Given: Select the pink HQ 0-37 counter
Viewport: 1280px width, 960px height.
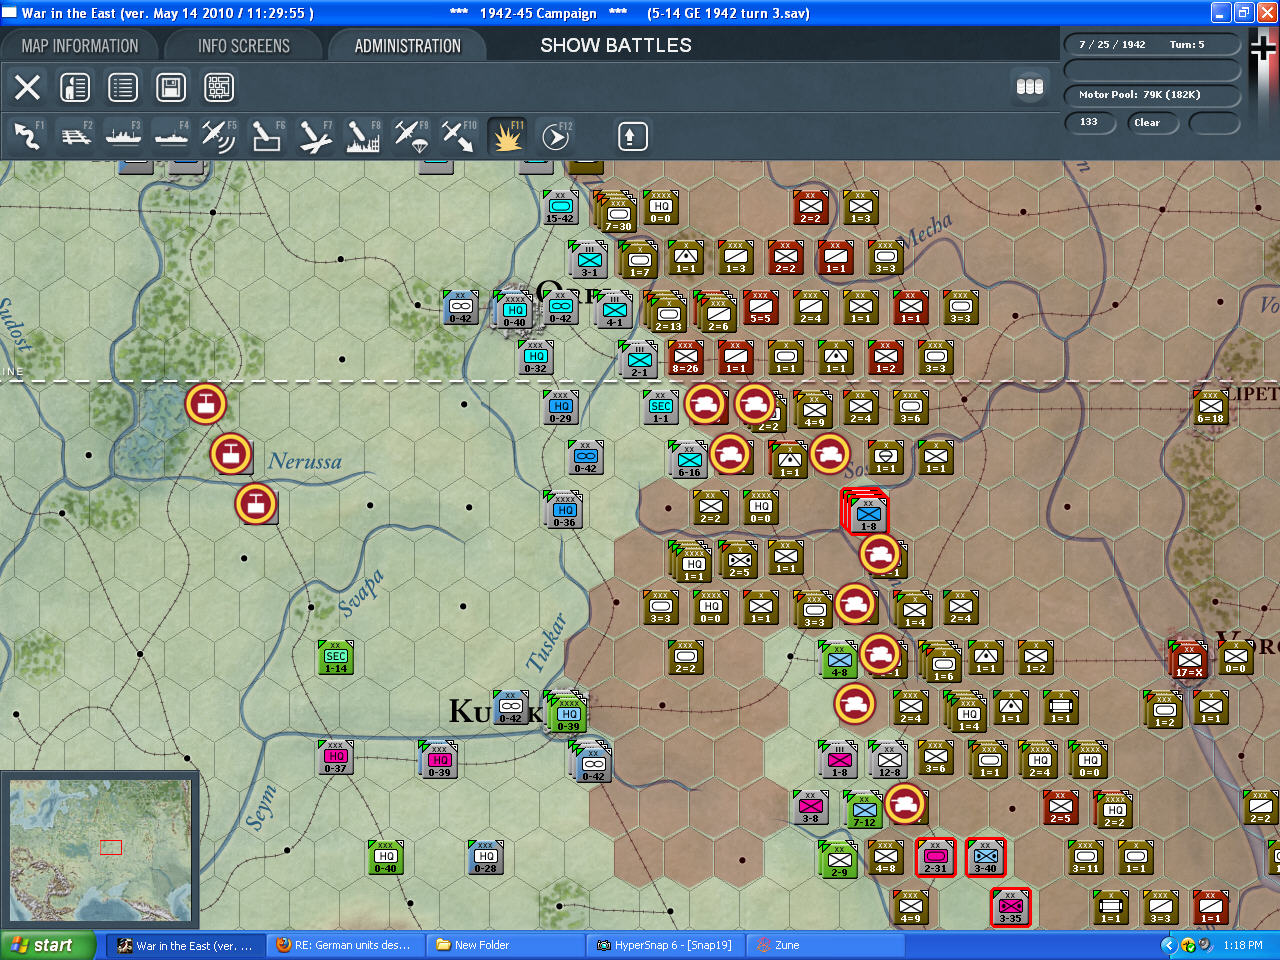Looking at the screenshot, I should click(336, 757).
